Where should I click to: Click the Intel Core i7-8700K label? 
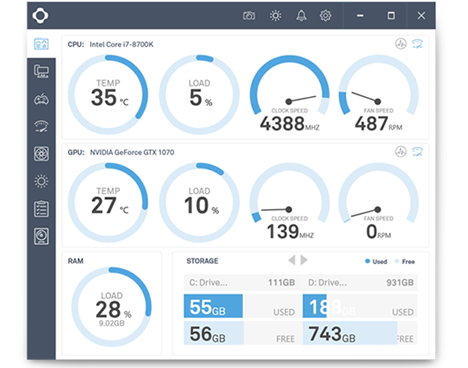click(x=121, y=44)
